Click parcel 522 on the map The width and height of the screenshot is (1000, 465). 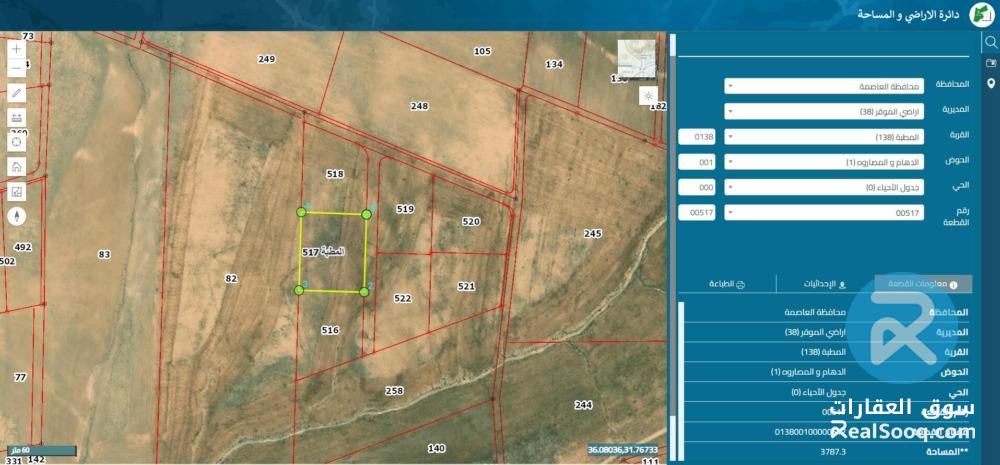(x=402, y=298)
